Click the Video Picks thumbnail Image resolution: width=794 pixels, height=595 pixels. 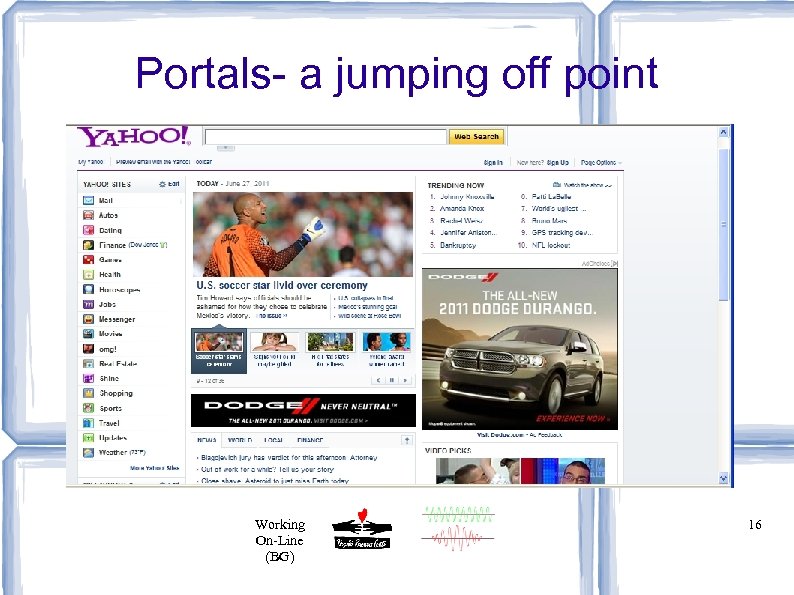[x=520, y=471]
